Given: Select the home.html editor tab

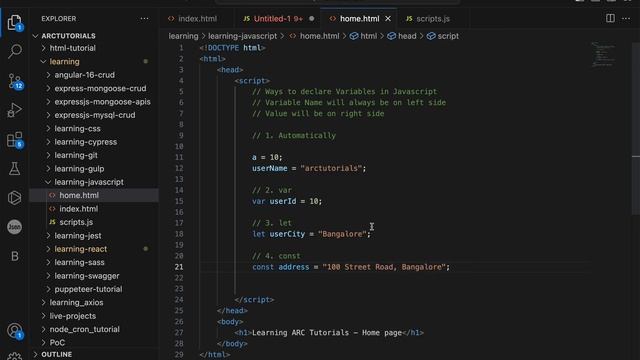Looking at the screenshot, I should [359, 19].
